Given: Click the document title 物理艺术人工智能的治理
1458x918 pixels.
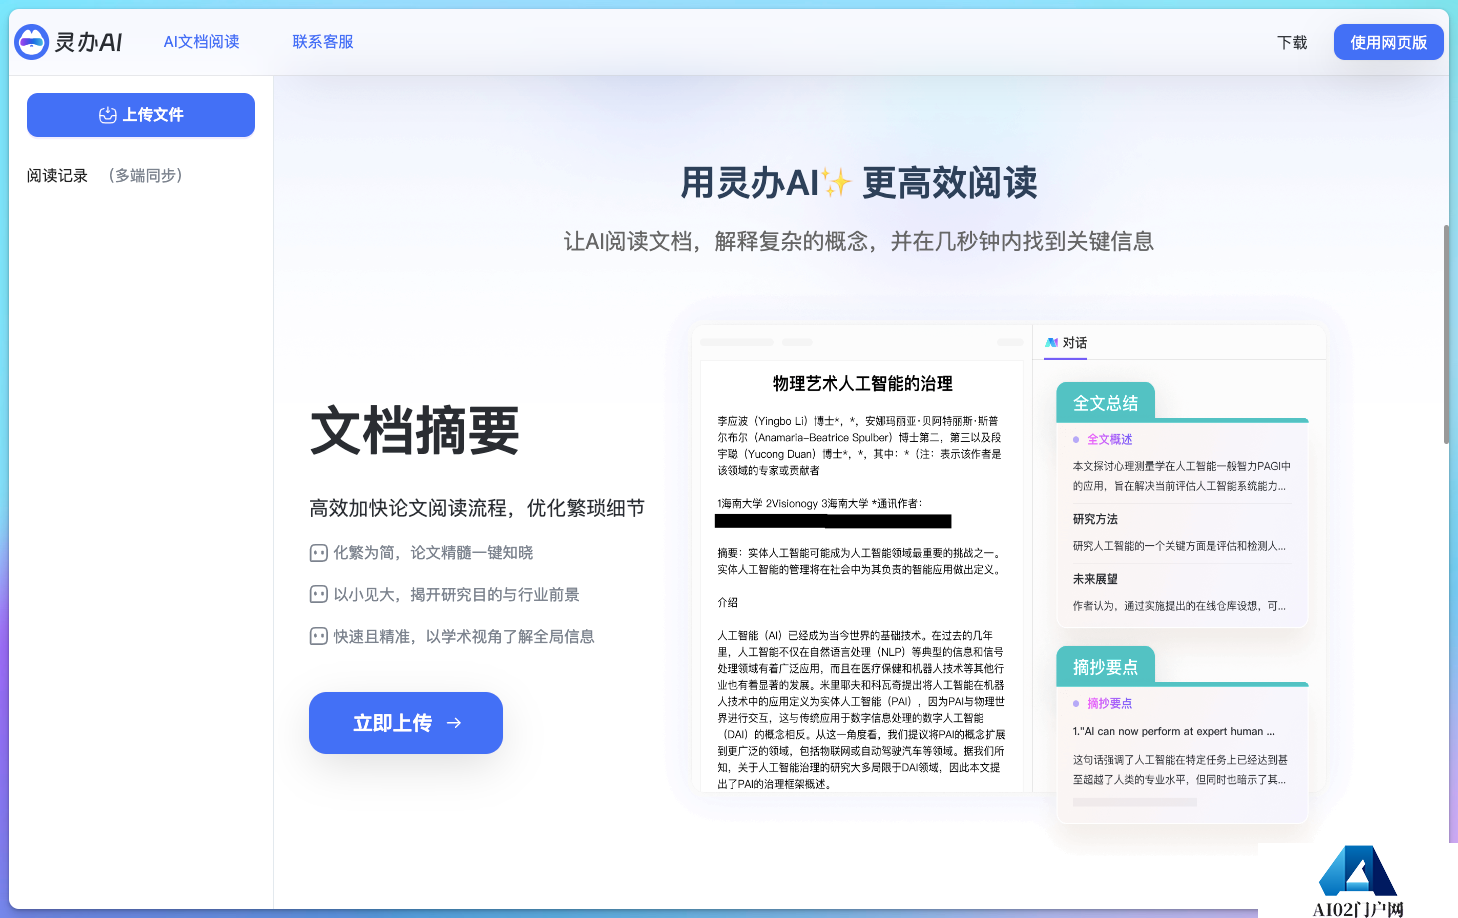Looking at the screenshot, I should [862, 384].
